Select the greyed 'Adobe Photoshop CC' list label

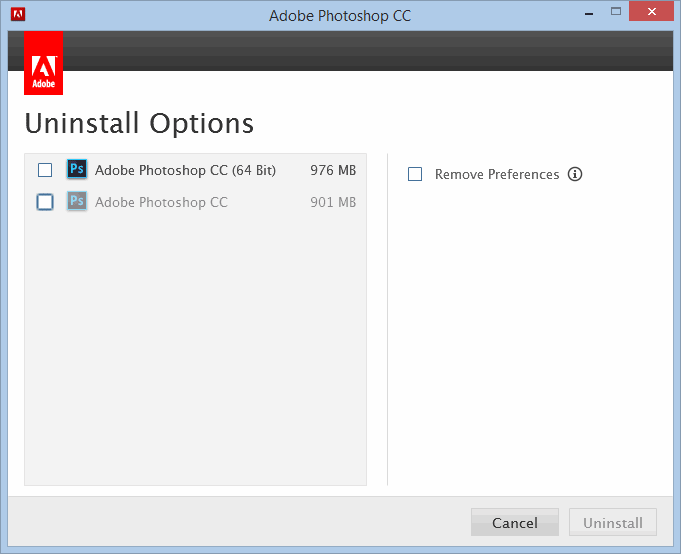pos(161,202)
